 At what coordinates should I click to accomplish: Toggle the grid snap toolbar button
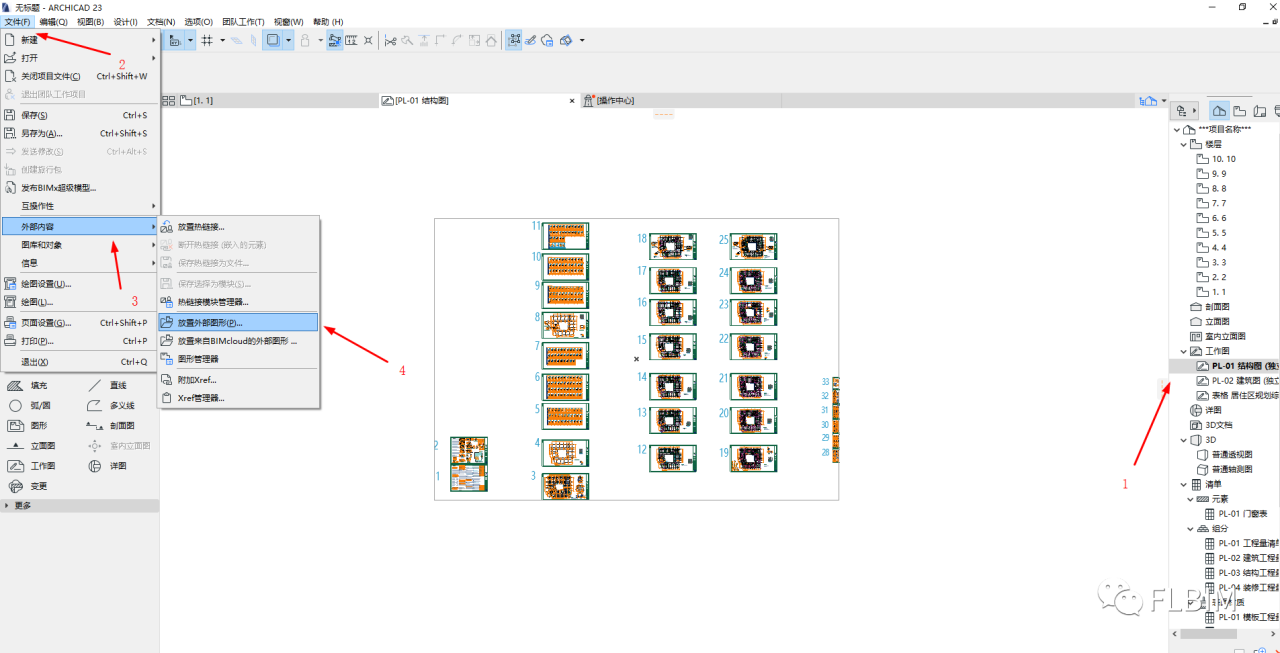coord(207,40)
